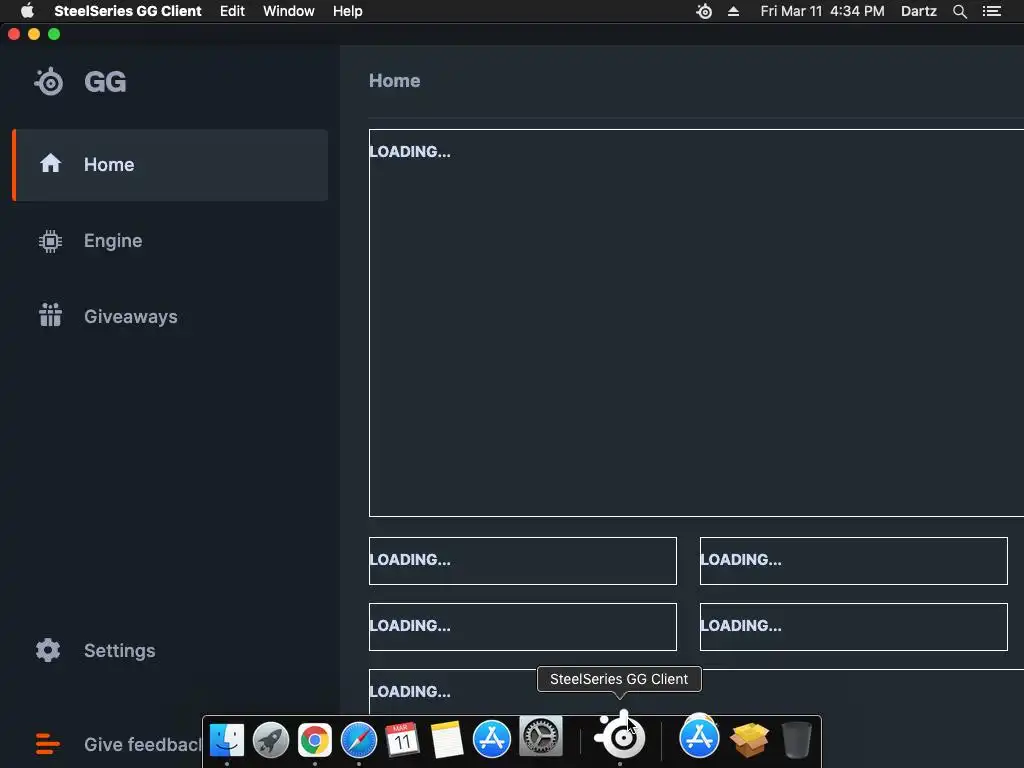The height and width of the screenshot is (768, 1024).
Task: Click the GG title text
Action: click(x=105, y=82)
